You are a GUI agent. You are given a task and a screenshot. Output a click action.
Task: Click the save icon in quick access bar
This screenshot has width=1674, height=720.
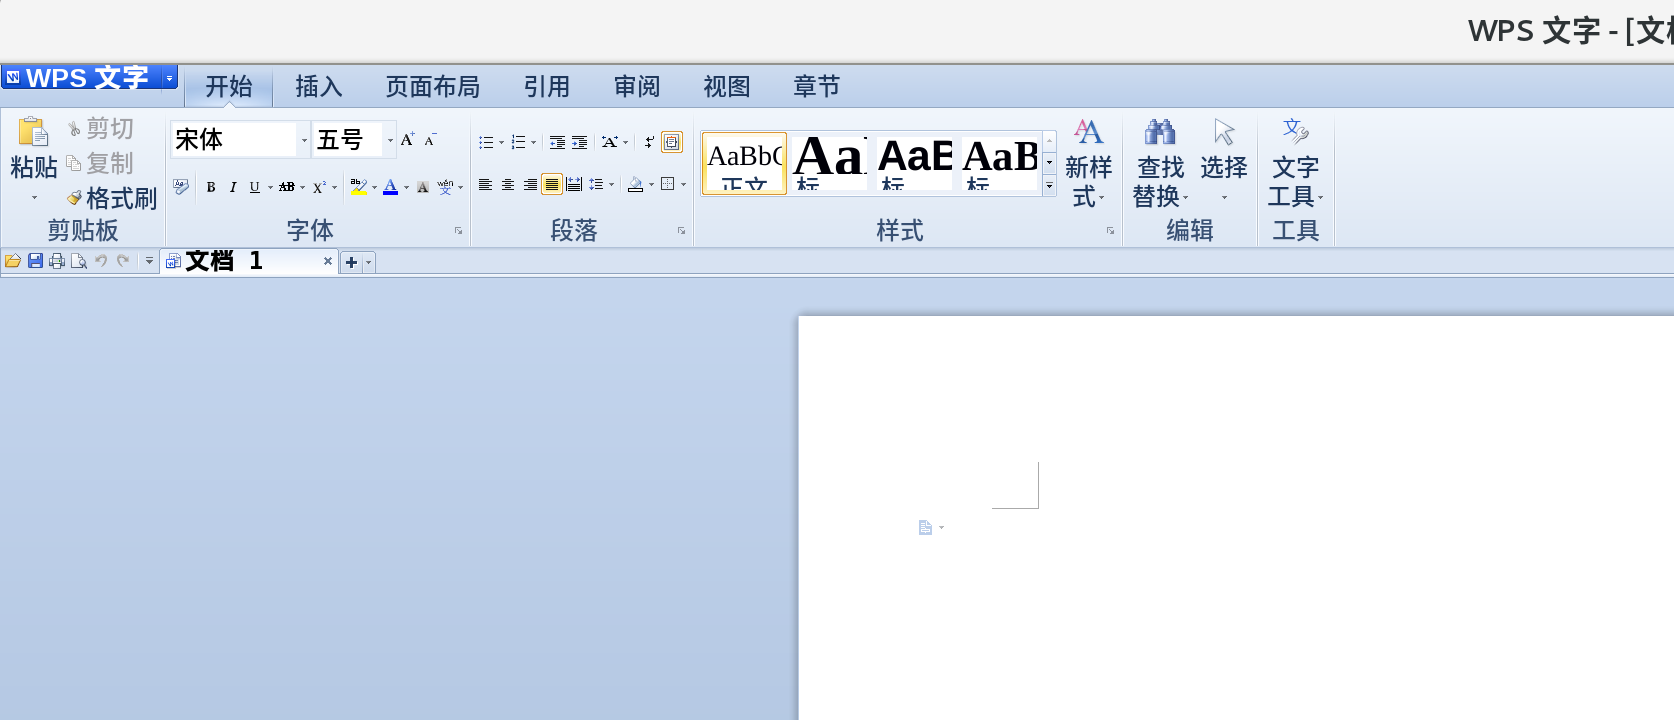click(x=35, y=261)
